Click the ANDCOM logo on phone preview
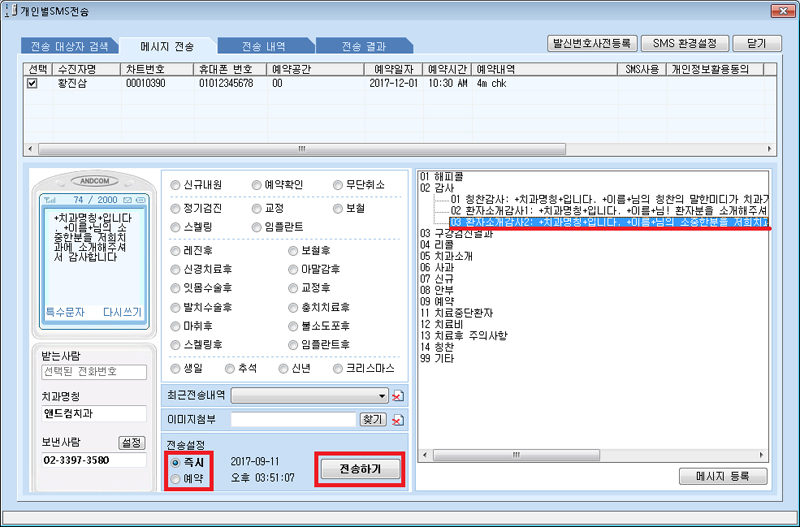The image size is (800, 527). click(x=92, y=182)
